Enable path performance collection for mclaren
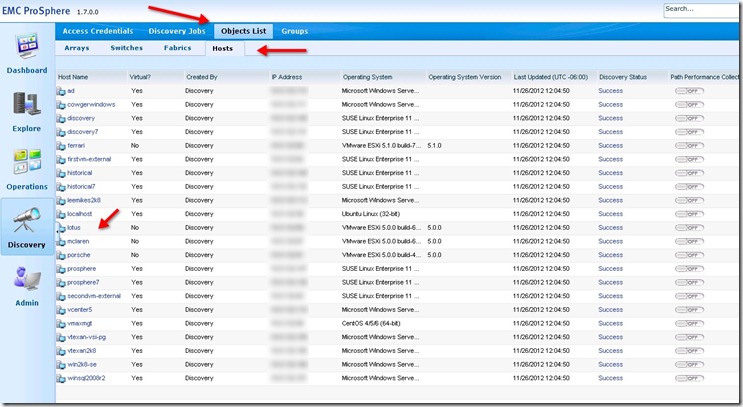This screenshot has width=743, height=407. (689, 242)
